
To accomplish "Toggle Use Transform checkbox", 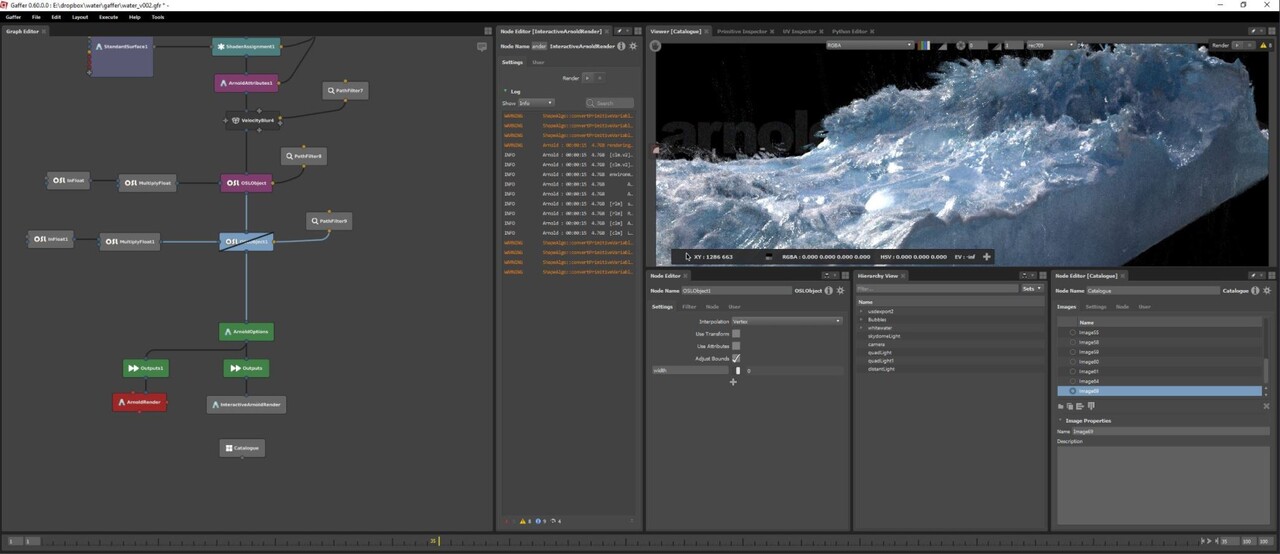I will click(736, 333).
